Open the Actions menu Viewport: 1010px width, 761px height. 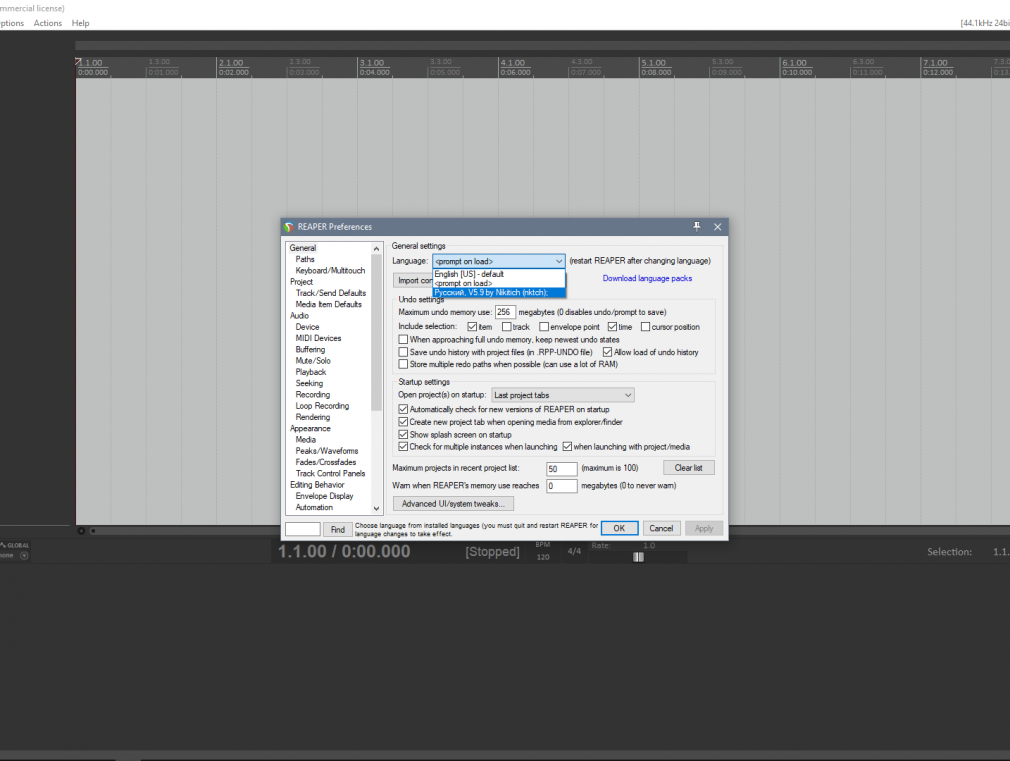click(x=48, y=23)
